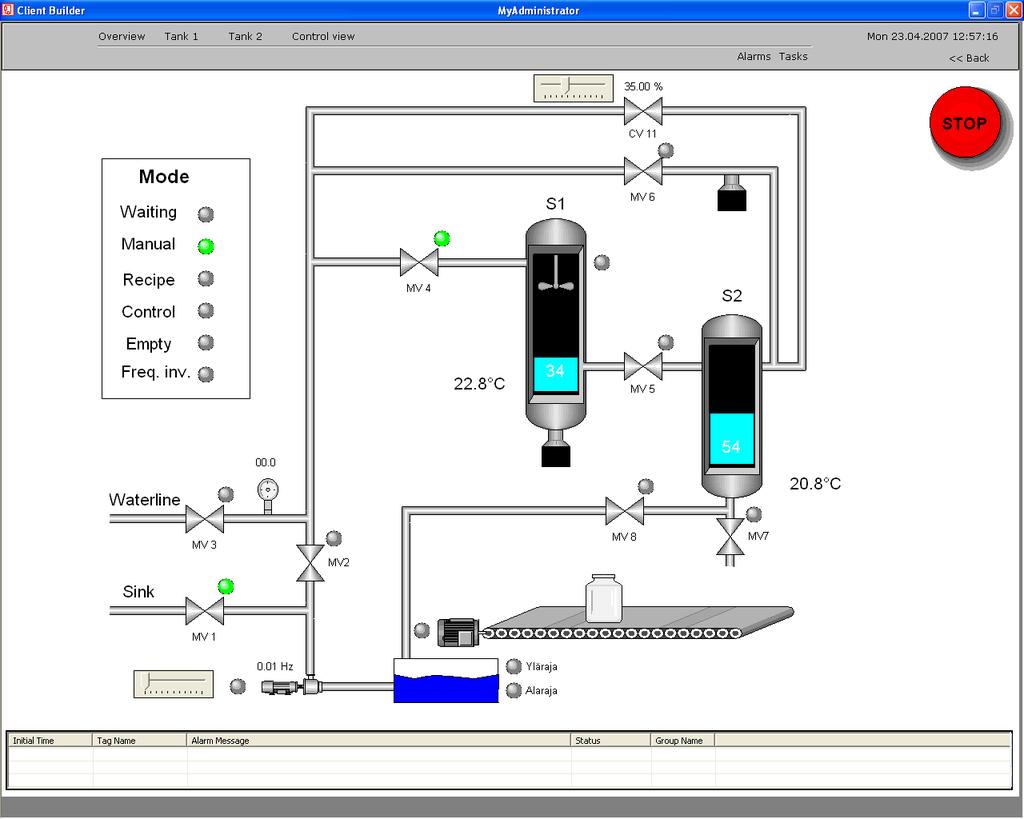Screen dimensions: 1024x819
Task: Toggle the Waiting mode indicator
Action: tap(206, 214)
